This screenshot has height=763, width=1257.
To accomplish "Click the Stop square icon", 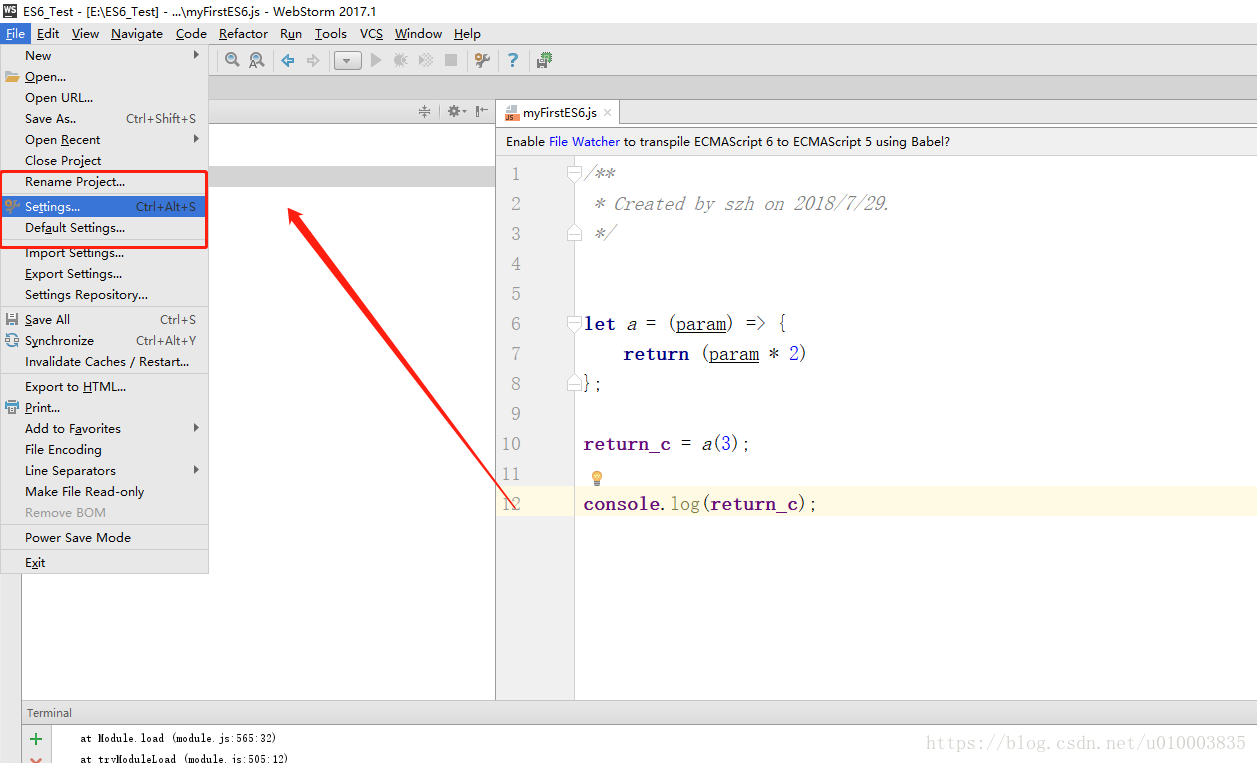I will [451, 60].
